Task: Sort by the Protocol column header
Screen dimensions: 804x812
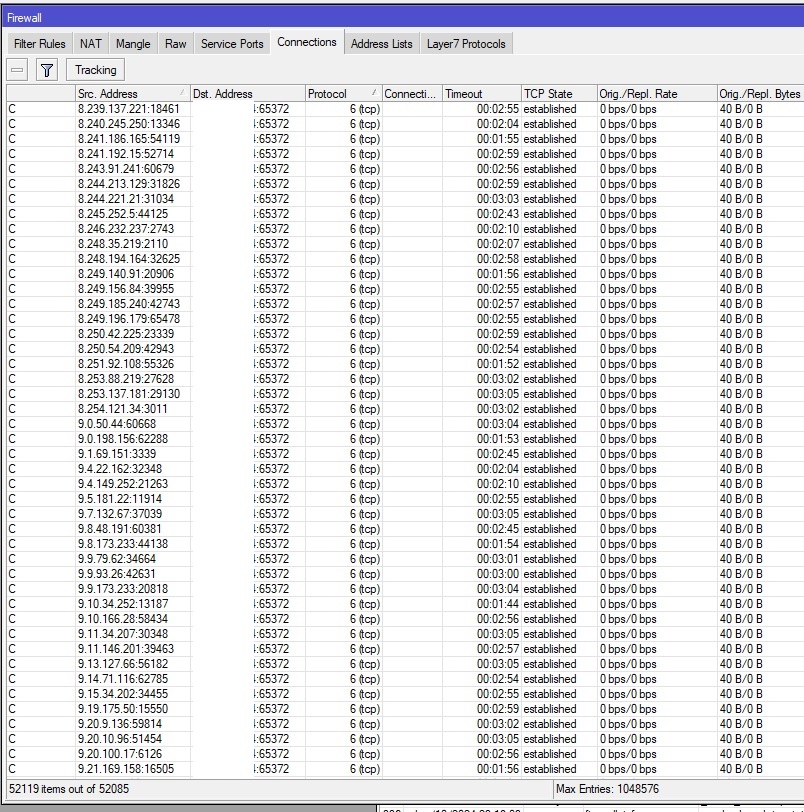Action: click(343, 94)
